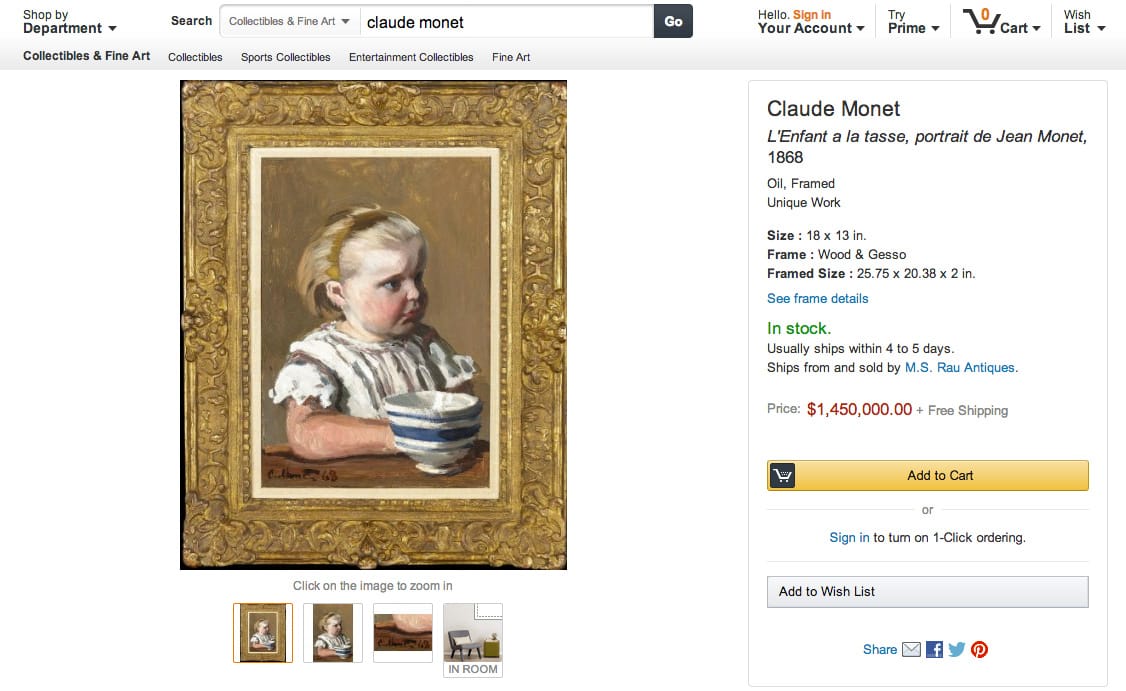Click the cart glyph on Add to Cart
1126x691 pixels.
click(784, 475)
